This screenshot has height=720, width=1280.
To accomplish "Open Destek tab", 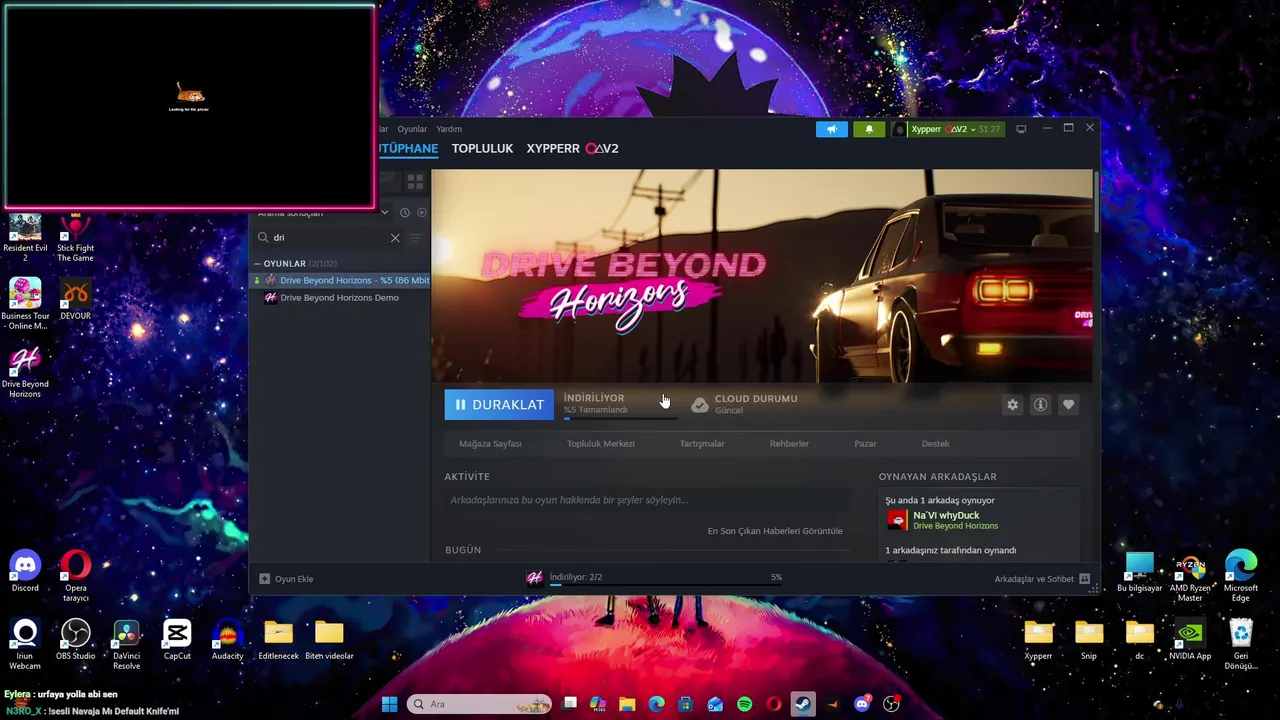I will 935,444.
